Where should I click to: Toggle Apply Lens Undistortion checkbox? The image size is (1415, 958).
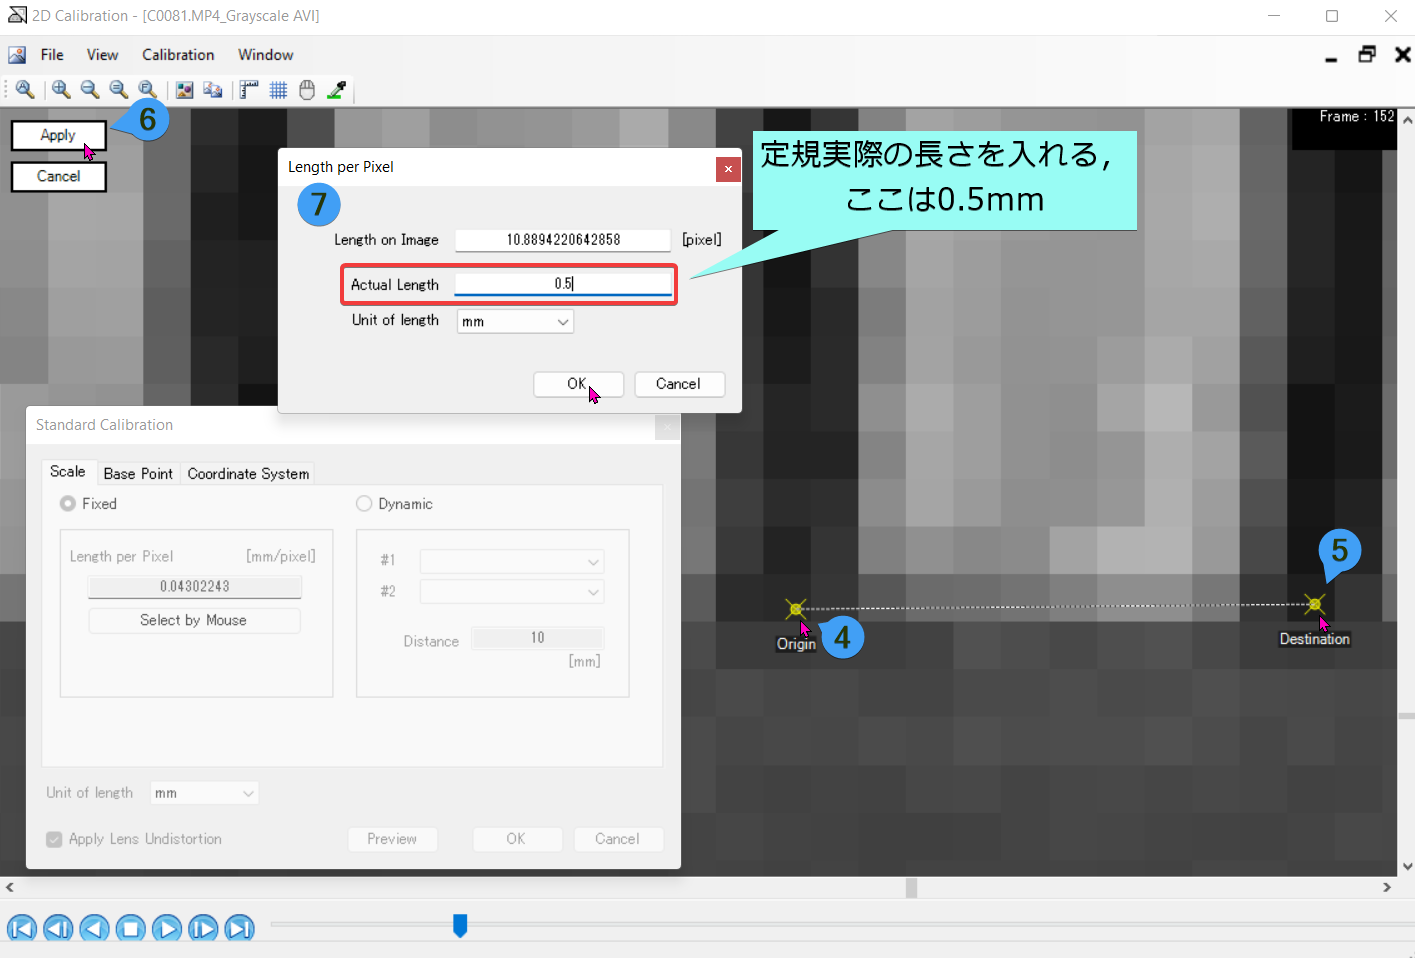(x=54, y=839)
